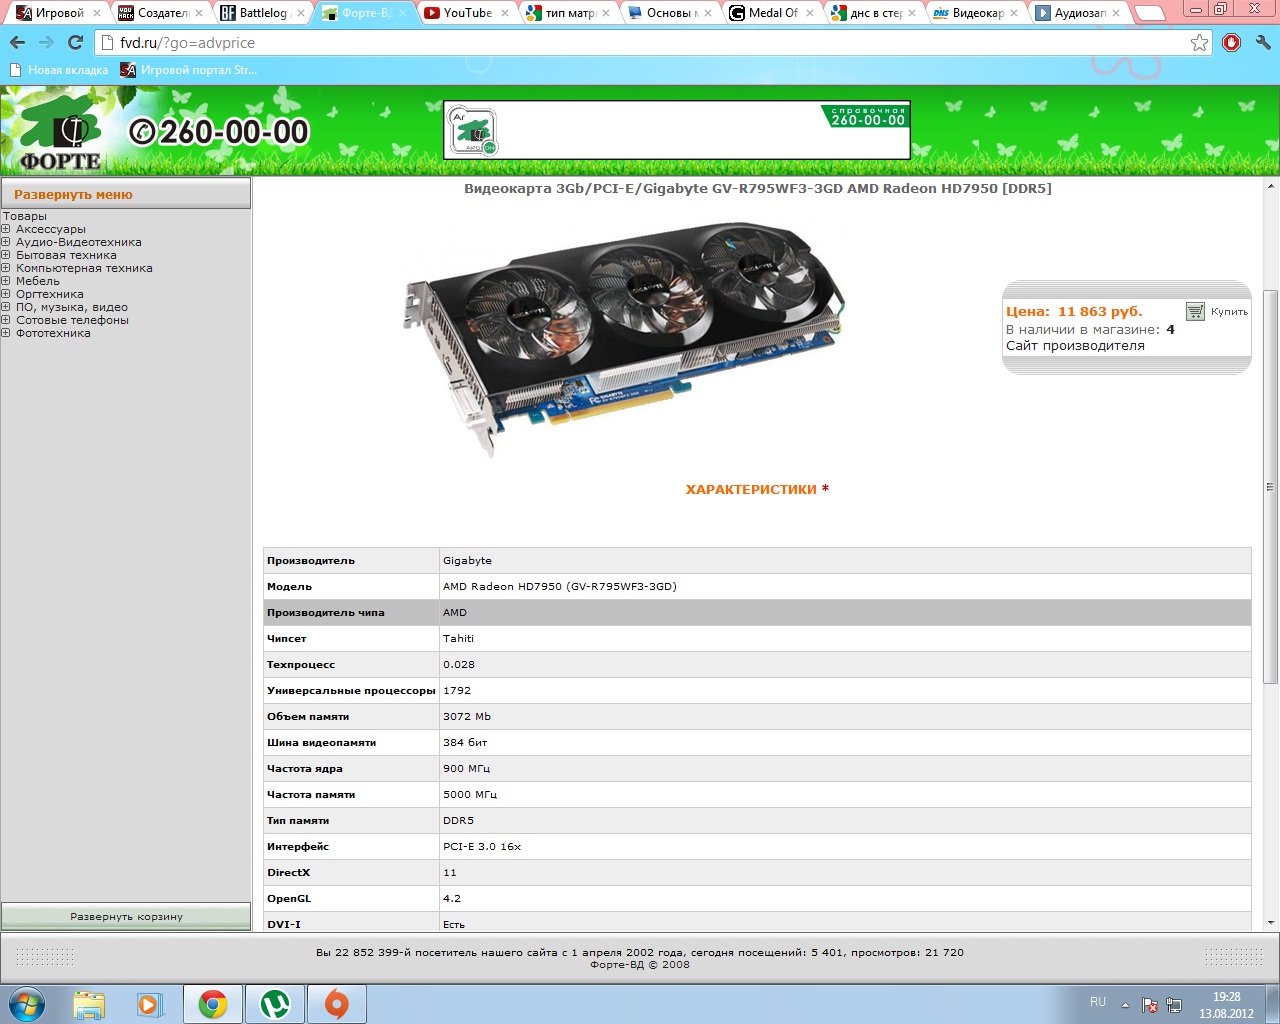Click the Тип памяти row label
This screenshot has height=1024, width=1280.
298,820
